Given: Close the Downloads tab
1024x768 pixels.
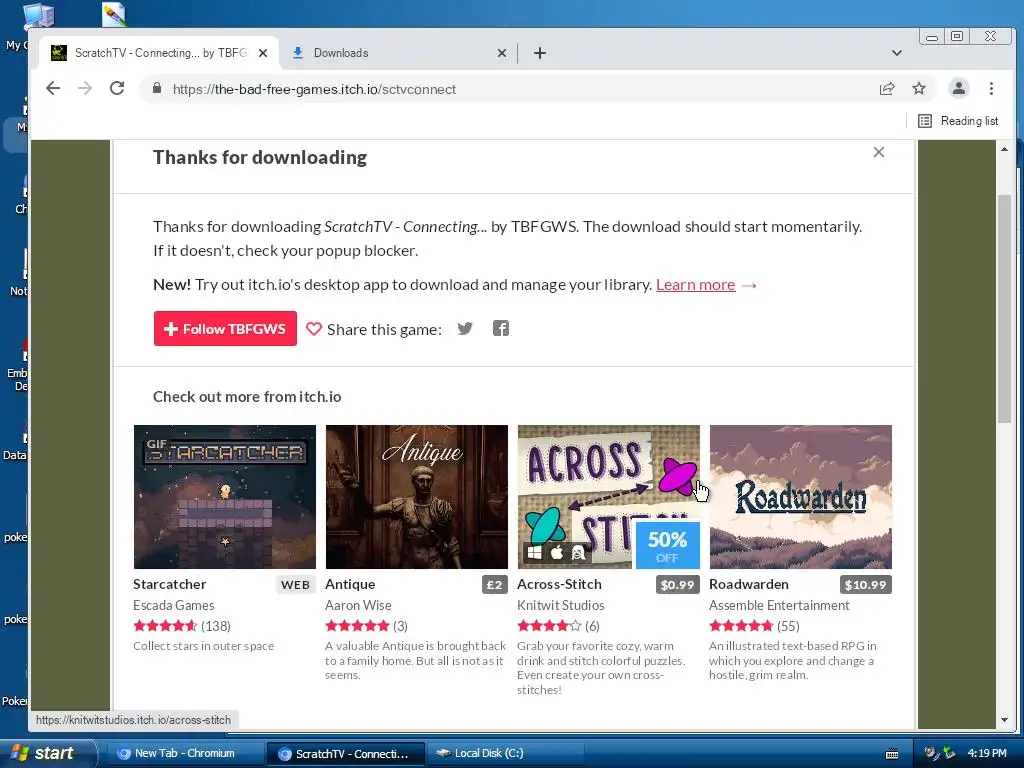Looking at the screenshot, I should [x=502, y=53].
